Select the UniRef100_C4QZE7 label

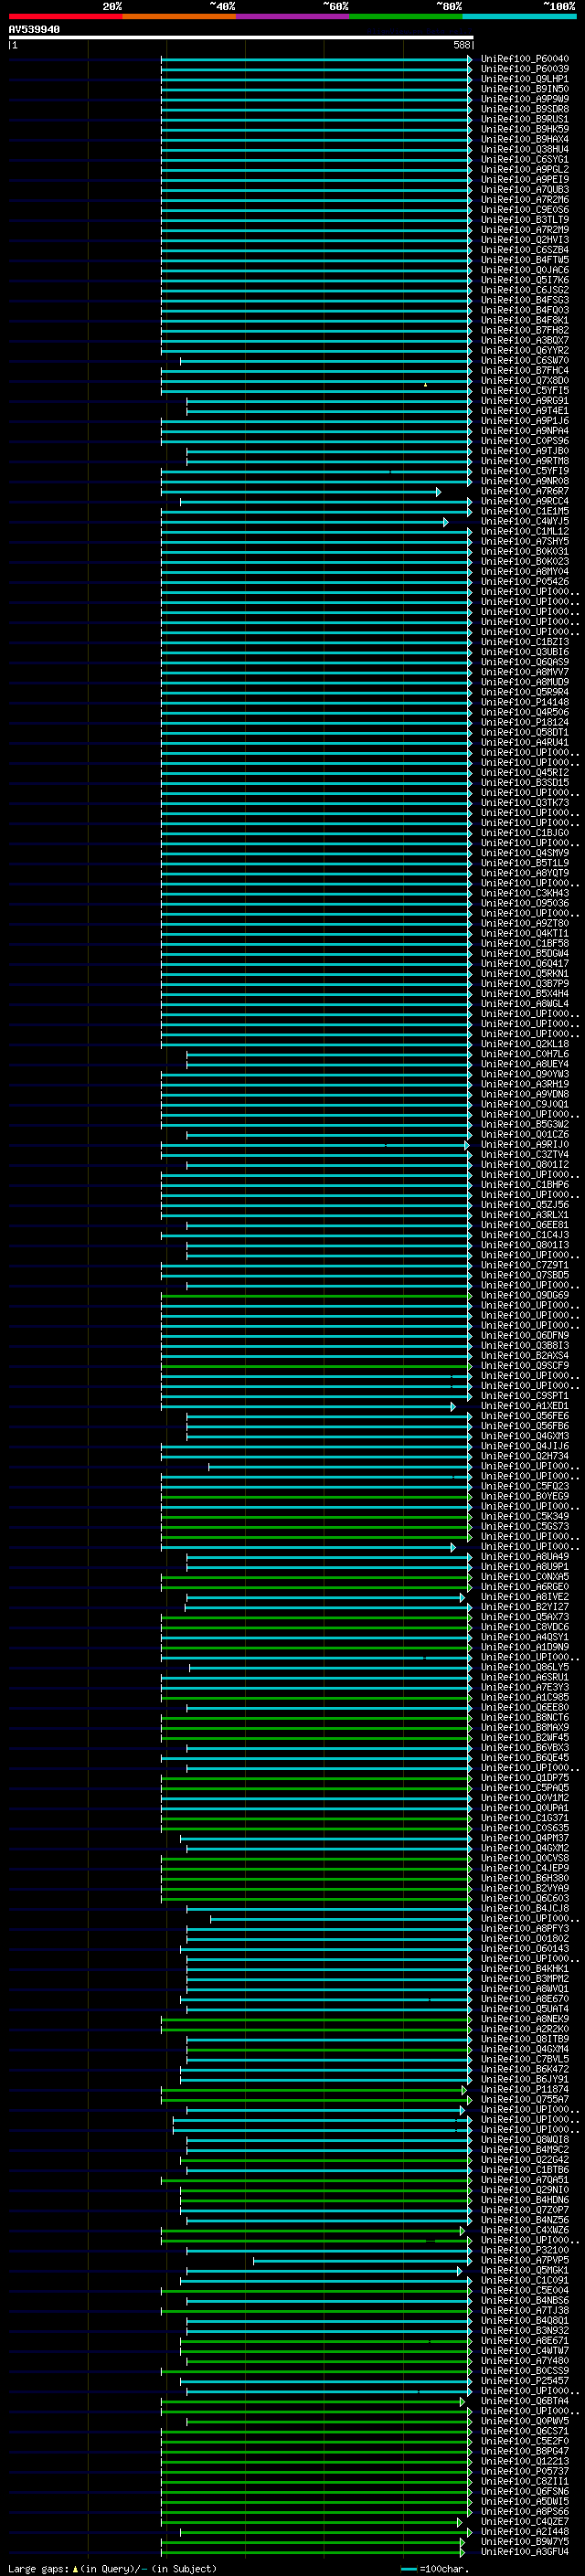(524, 2521)
